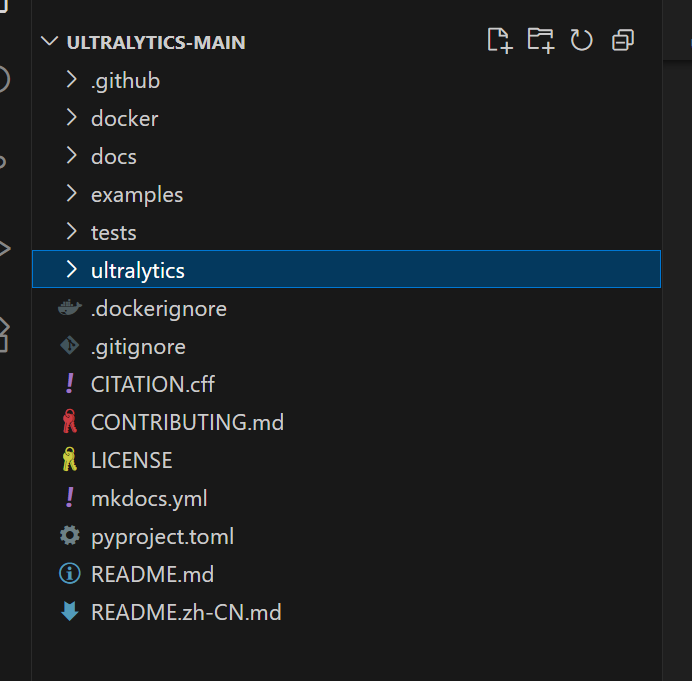Open the README.md file
Viewport: 692px width, 681px height.
point(152,574)
